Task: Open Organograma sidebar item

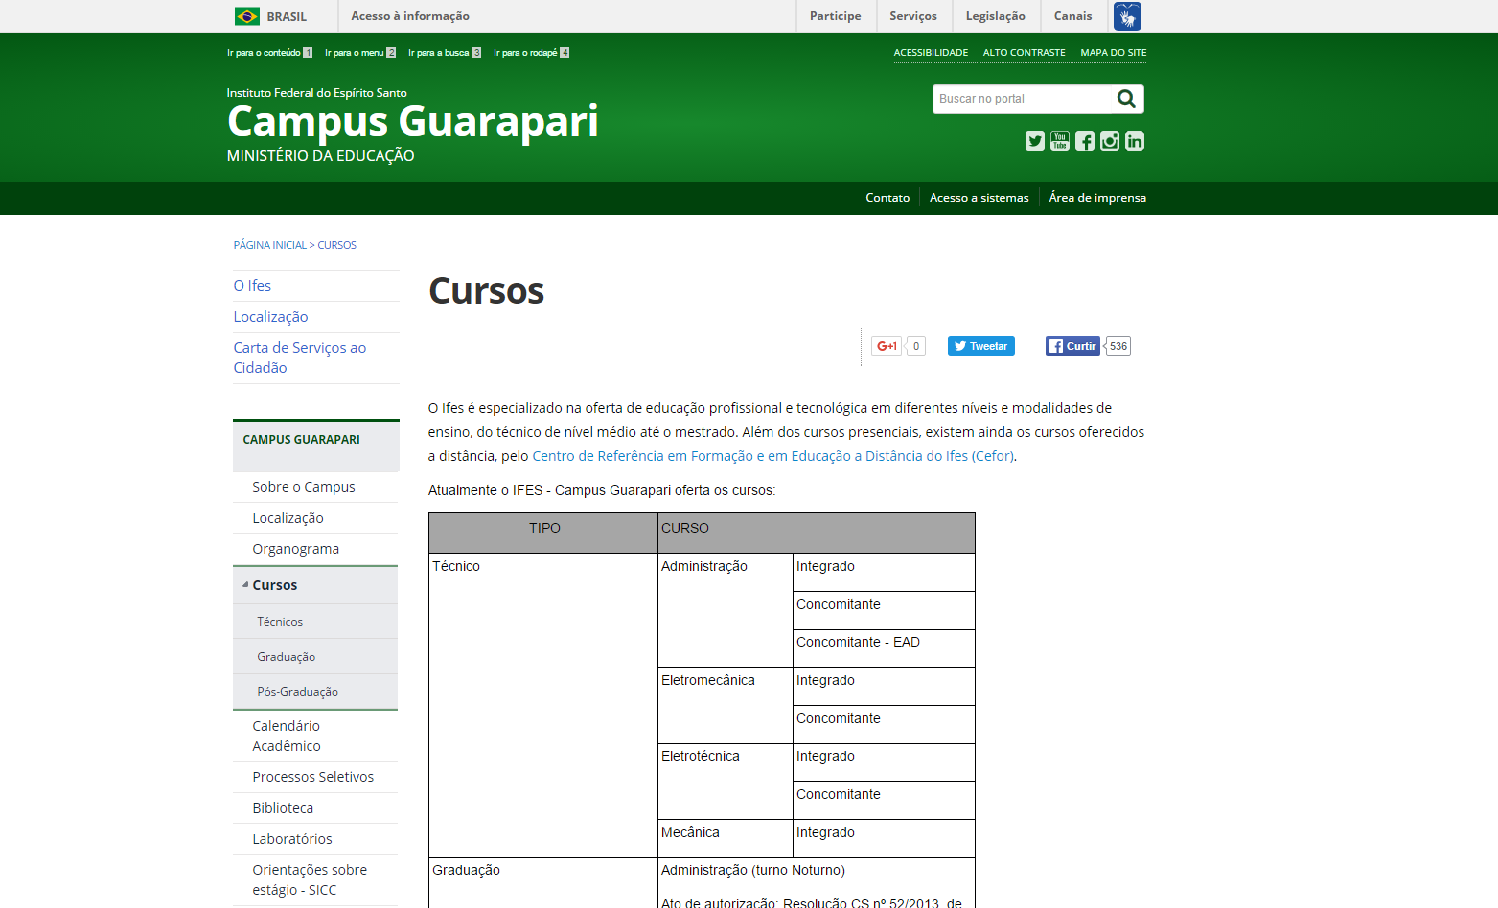Action: tap(296, 549)
